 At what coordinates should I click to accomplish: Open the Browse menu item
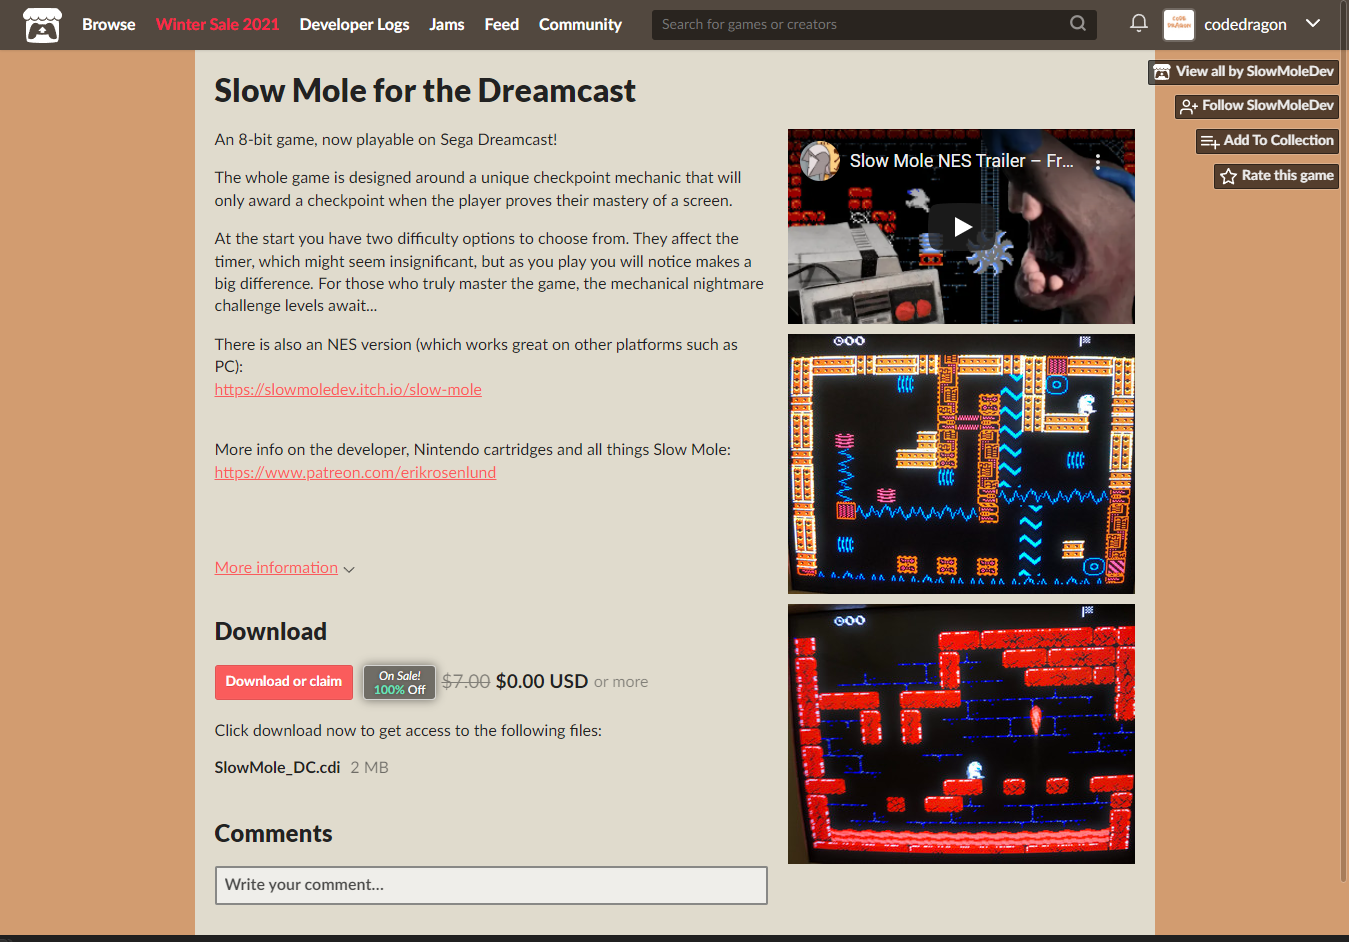point(108,24)
